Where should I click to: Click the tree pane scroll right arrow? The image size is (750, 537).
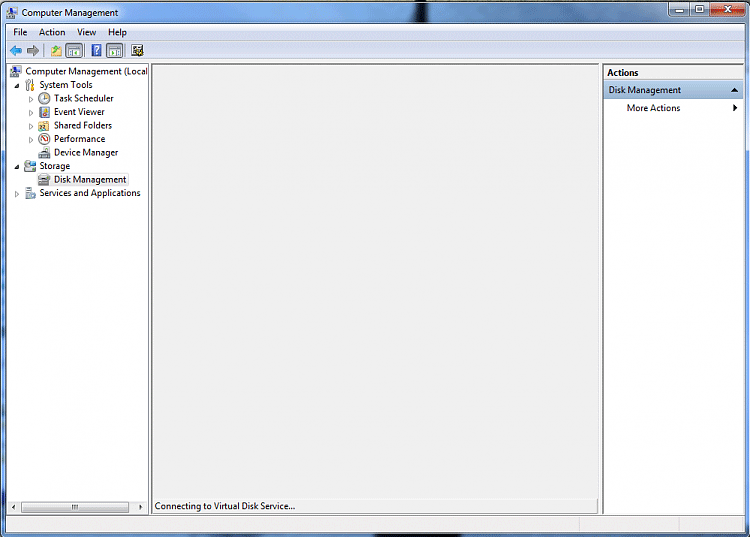[140, 507]
